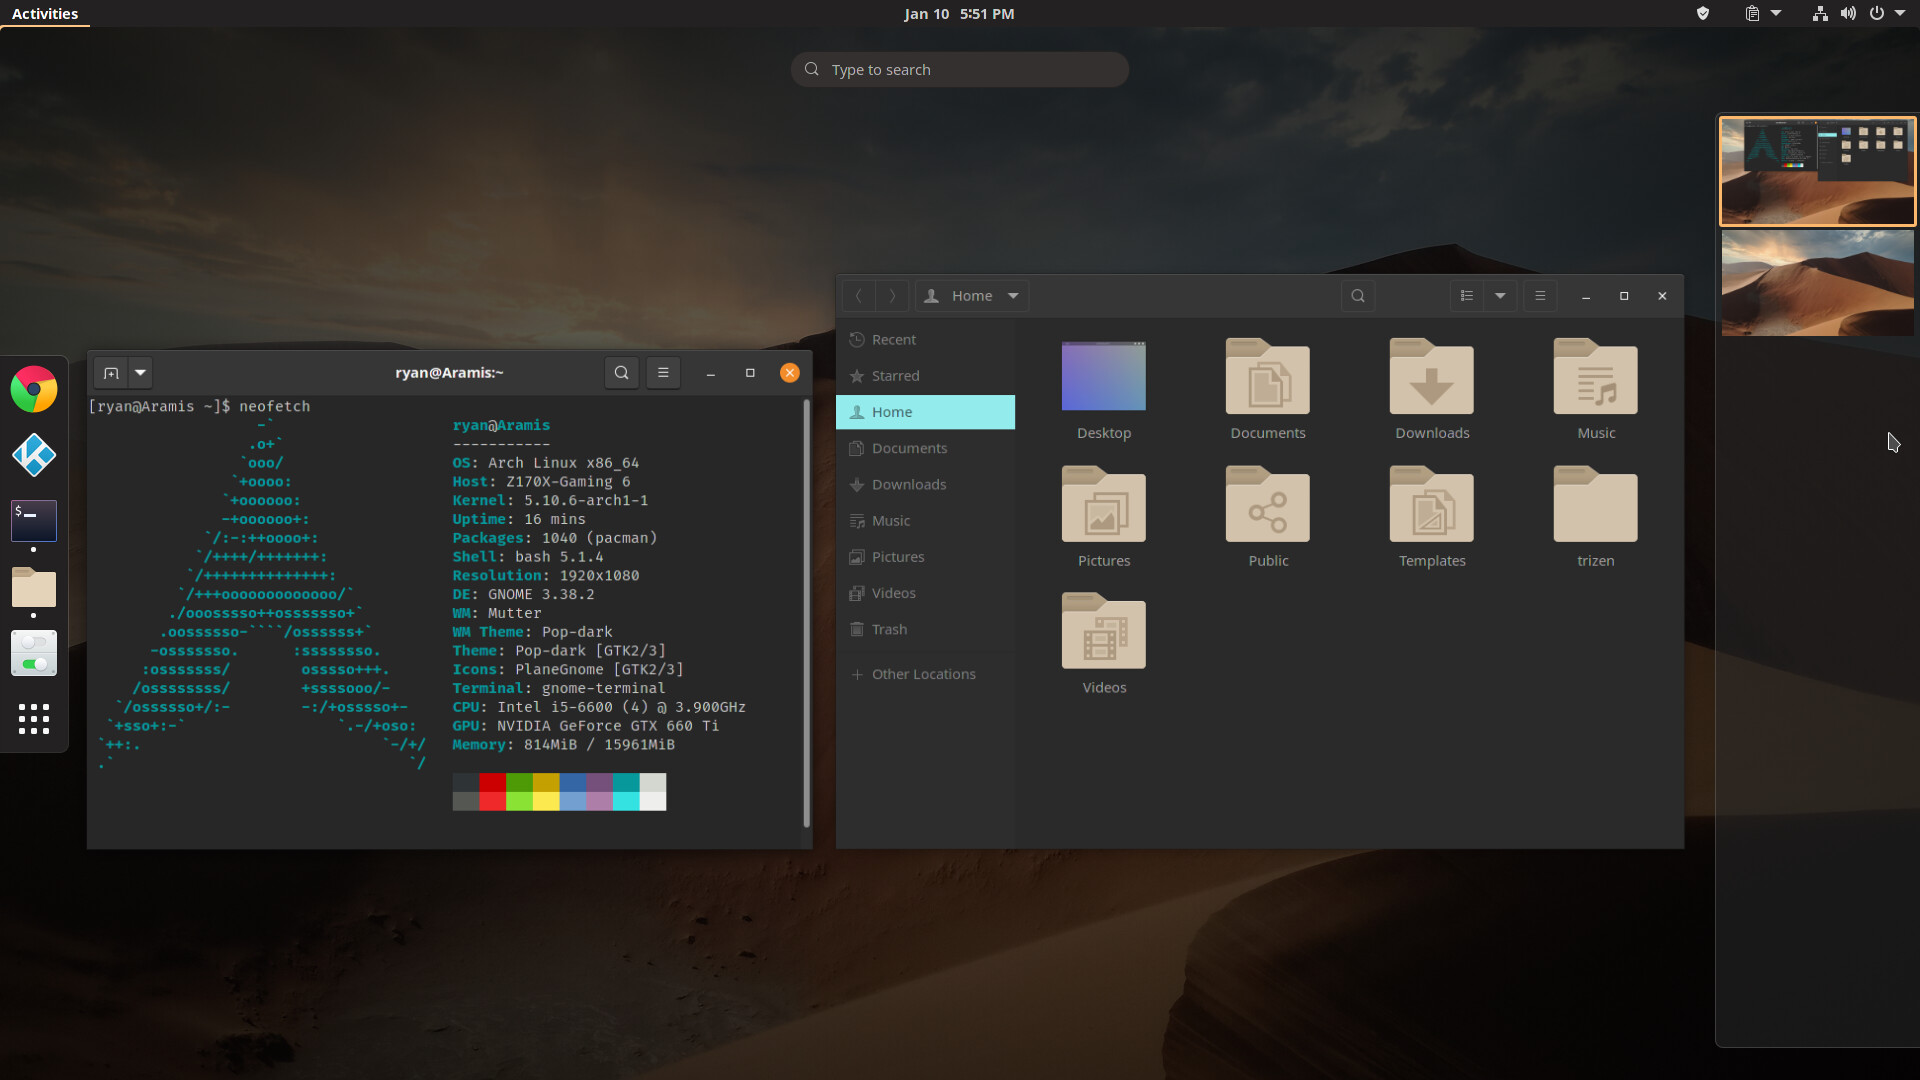Open GNOME Tweaks from the dock
1920x1080 pixels.
coord(33,653)
